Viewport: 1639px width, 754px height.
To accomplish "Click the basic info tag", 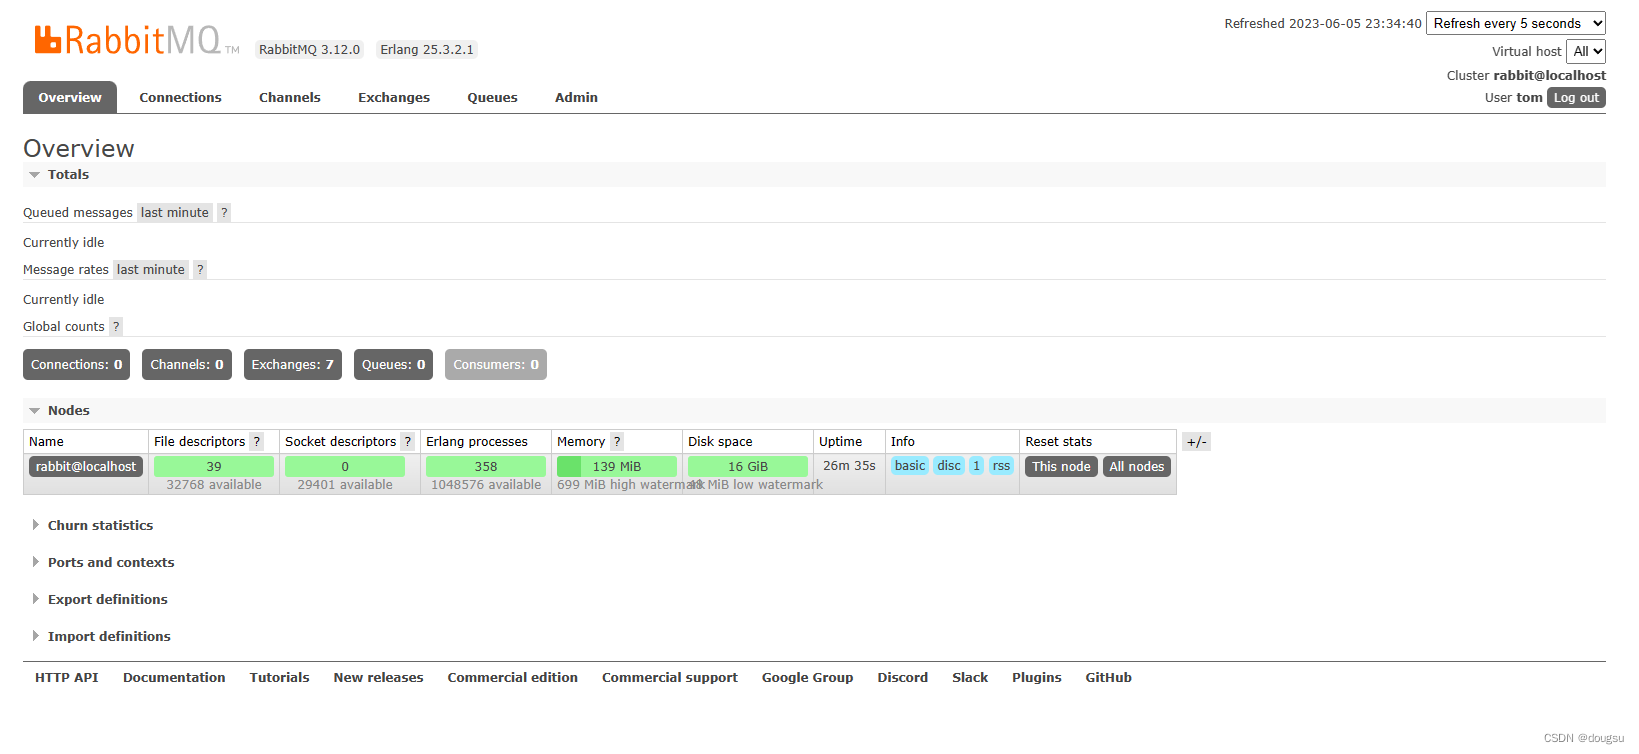I will (910, 466).
